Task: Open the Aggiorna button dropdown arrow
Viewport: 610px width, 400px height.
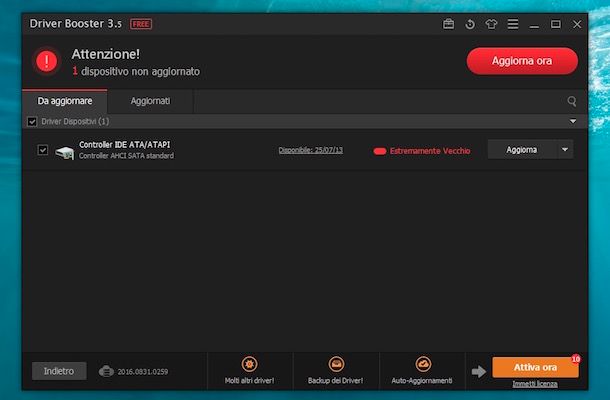Action: click(x=565, y=149)
